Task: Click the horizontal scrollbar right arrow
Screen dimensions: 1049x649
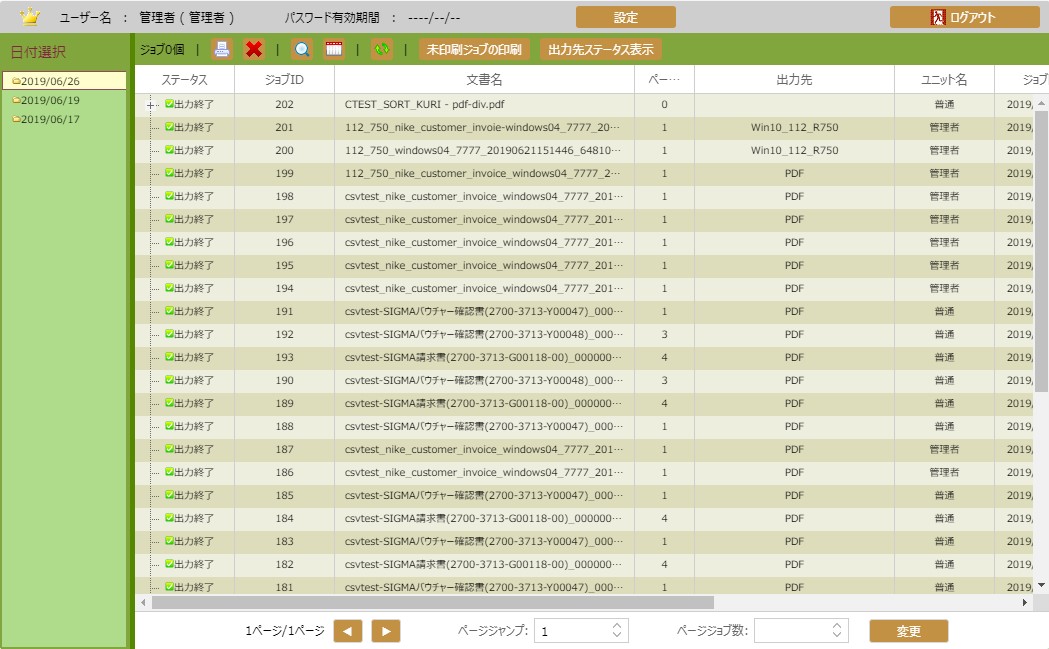Action: 1025,603
